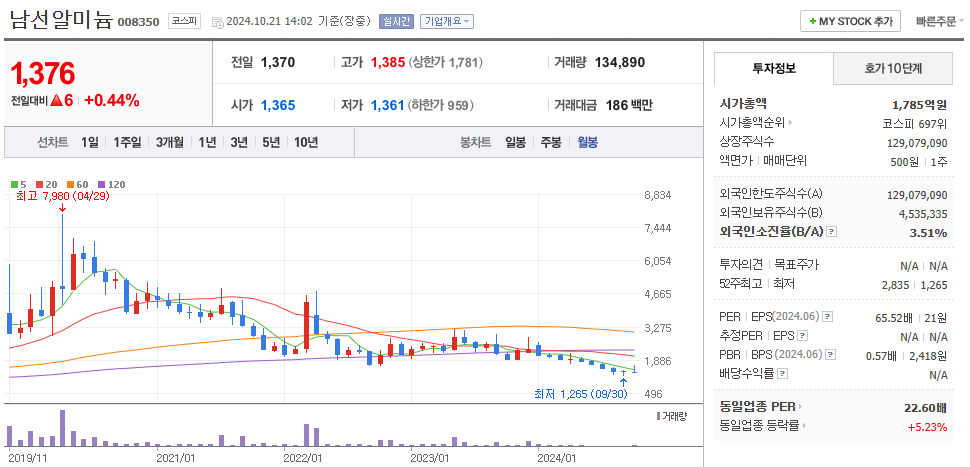Select the 5년 line chart period
970x467 pixels.
(x=271, y=142)
